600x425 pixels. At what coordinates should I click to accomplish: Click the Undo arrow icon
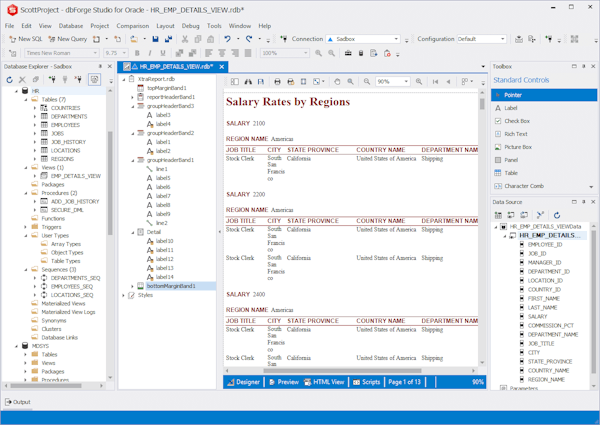(228, 39)
